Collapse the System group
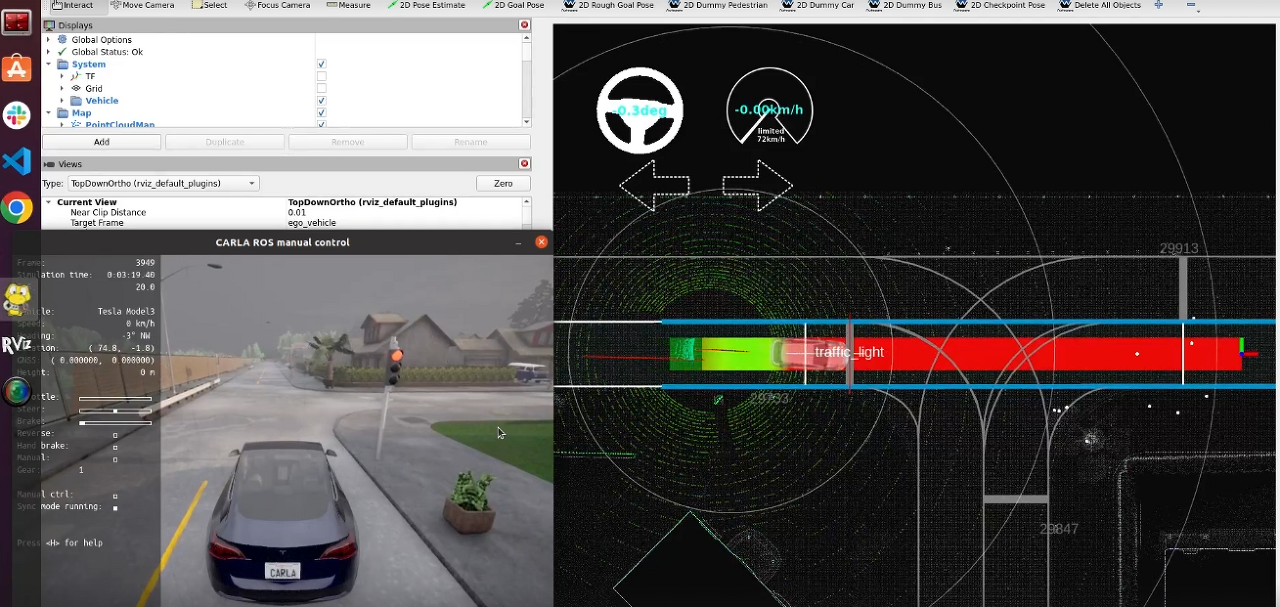The image size is (1280, 607). tap(48, 64)
